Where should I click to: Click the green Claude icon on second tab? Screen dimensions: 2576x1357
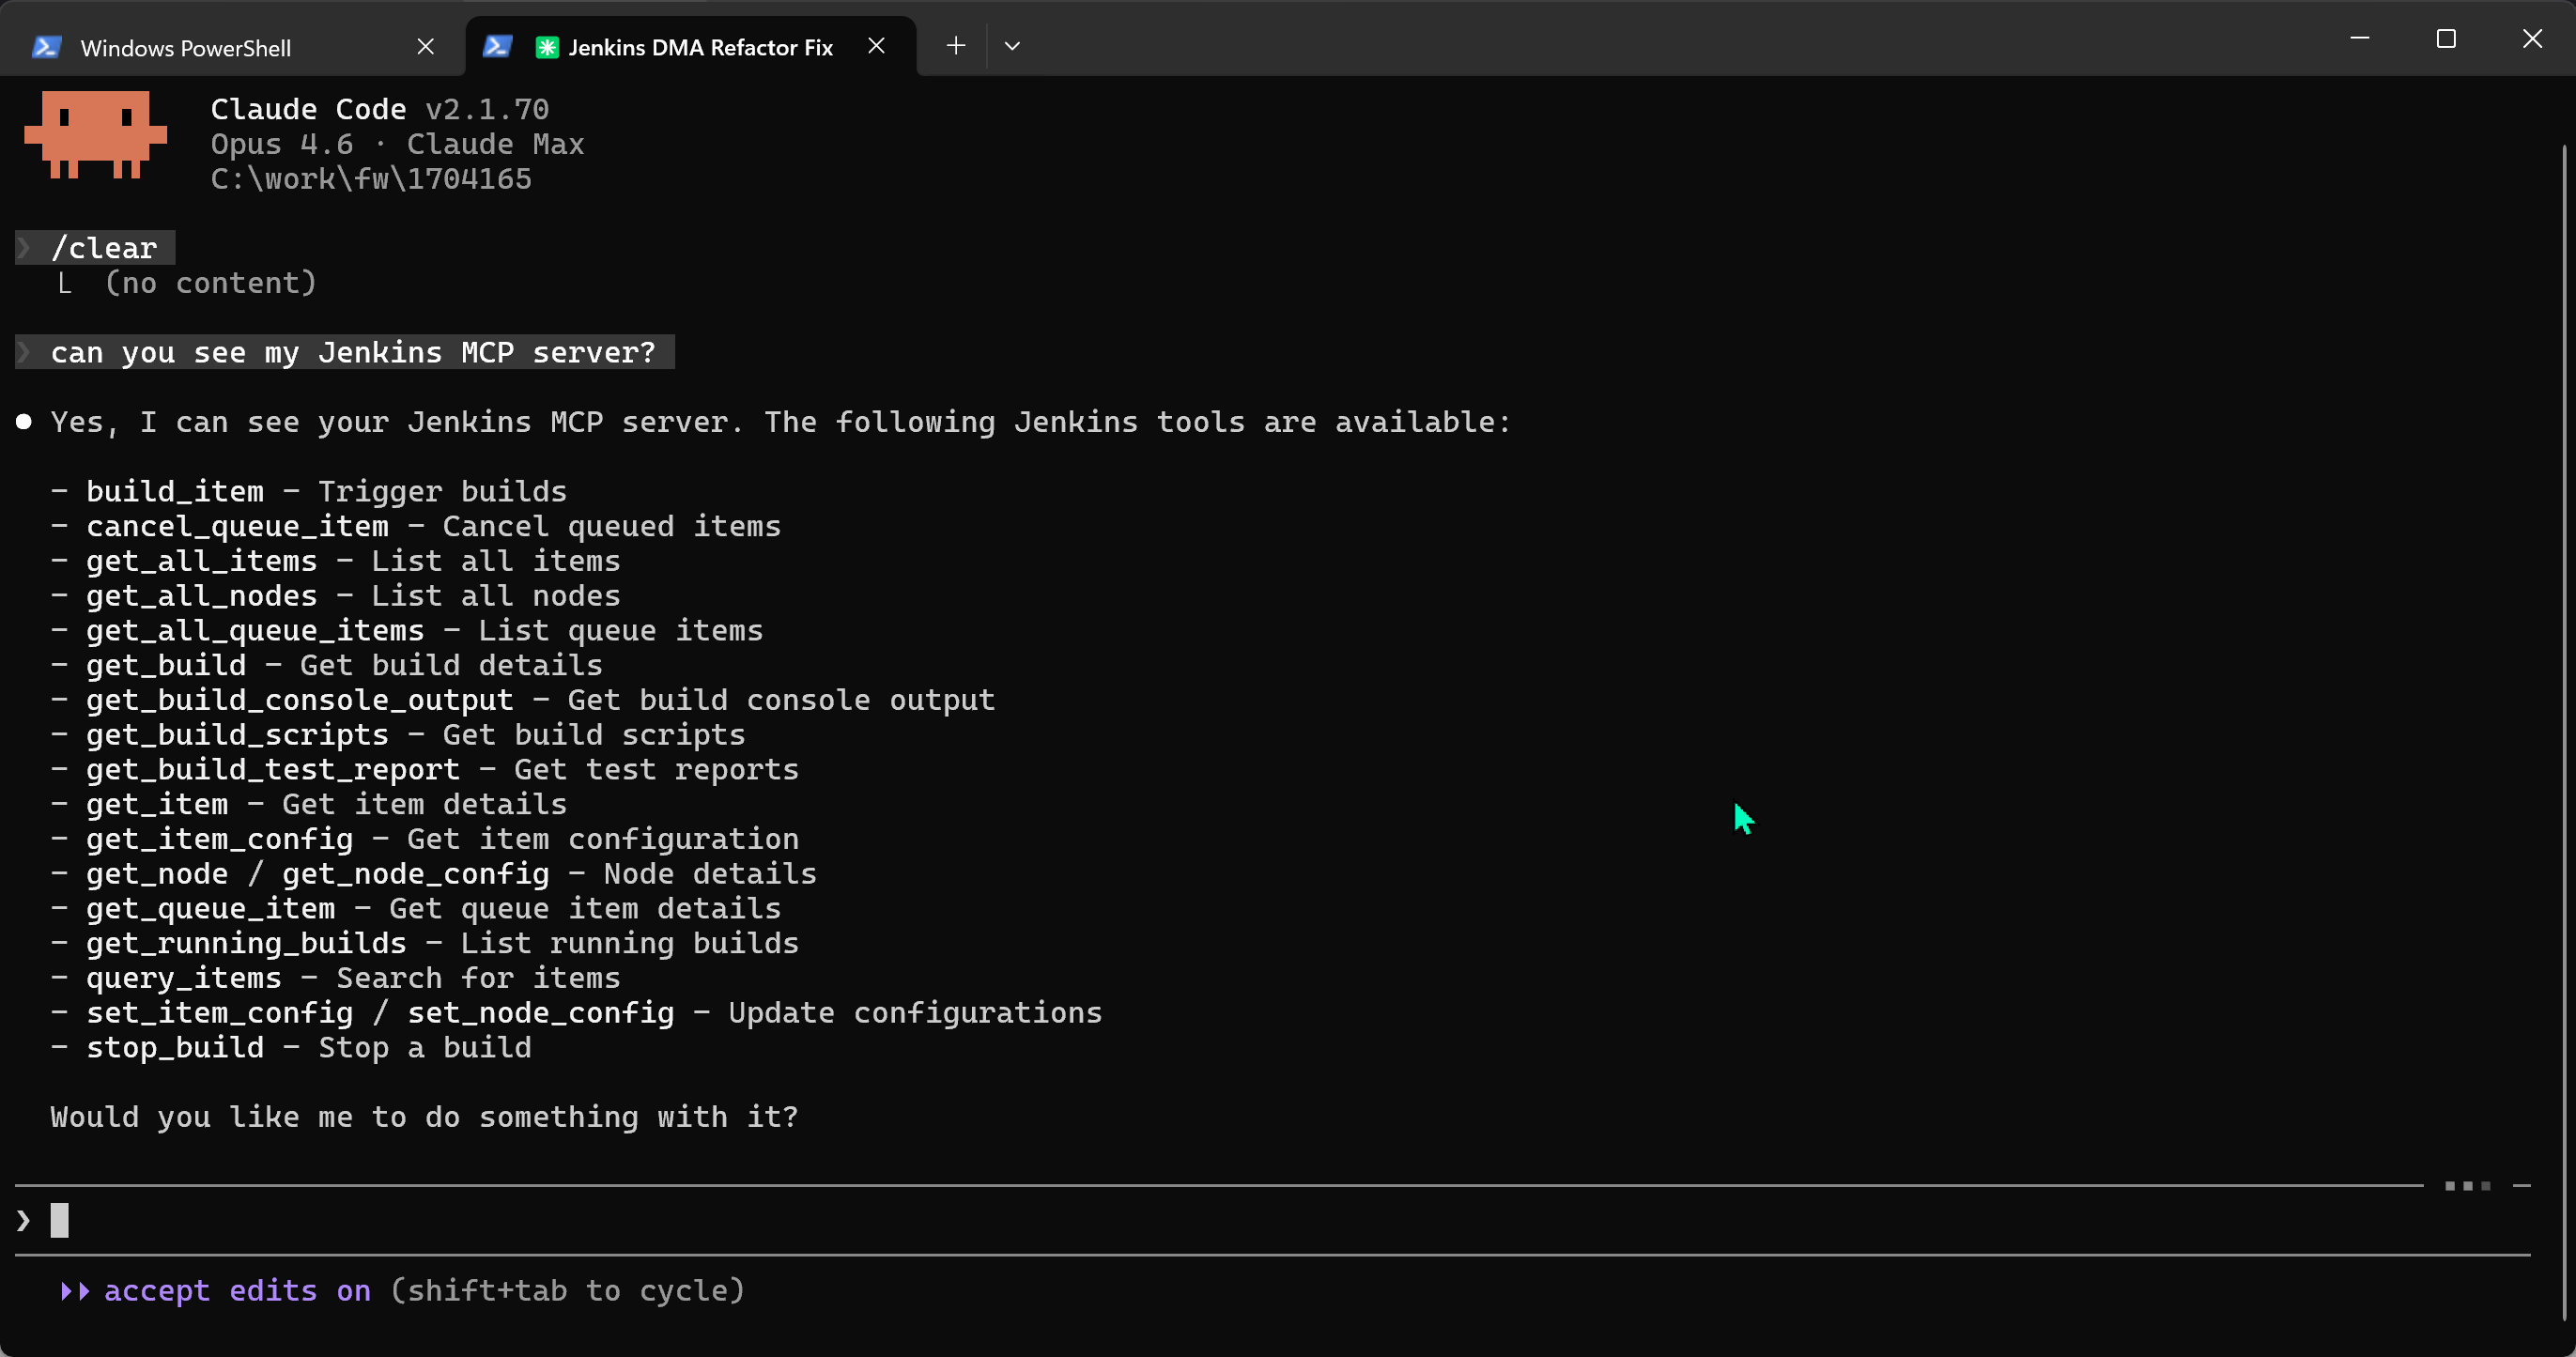[547, 47]
